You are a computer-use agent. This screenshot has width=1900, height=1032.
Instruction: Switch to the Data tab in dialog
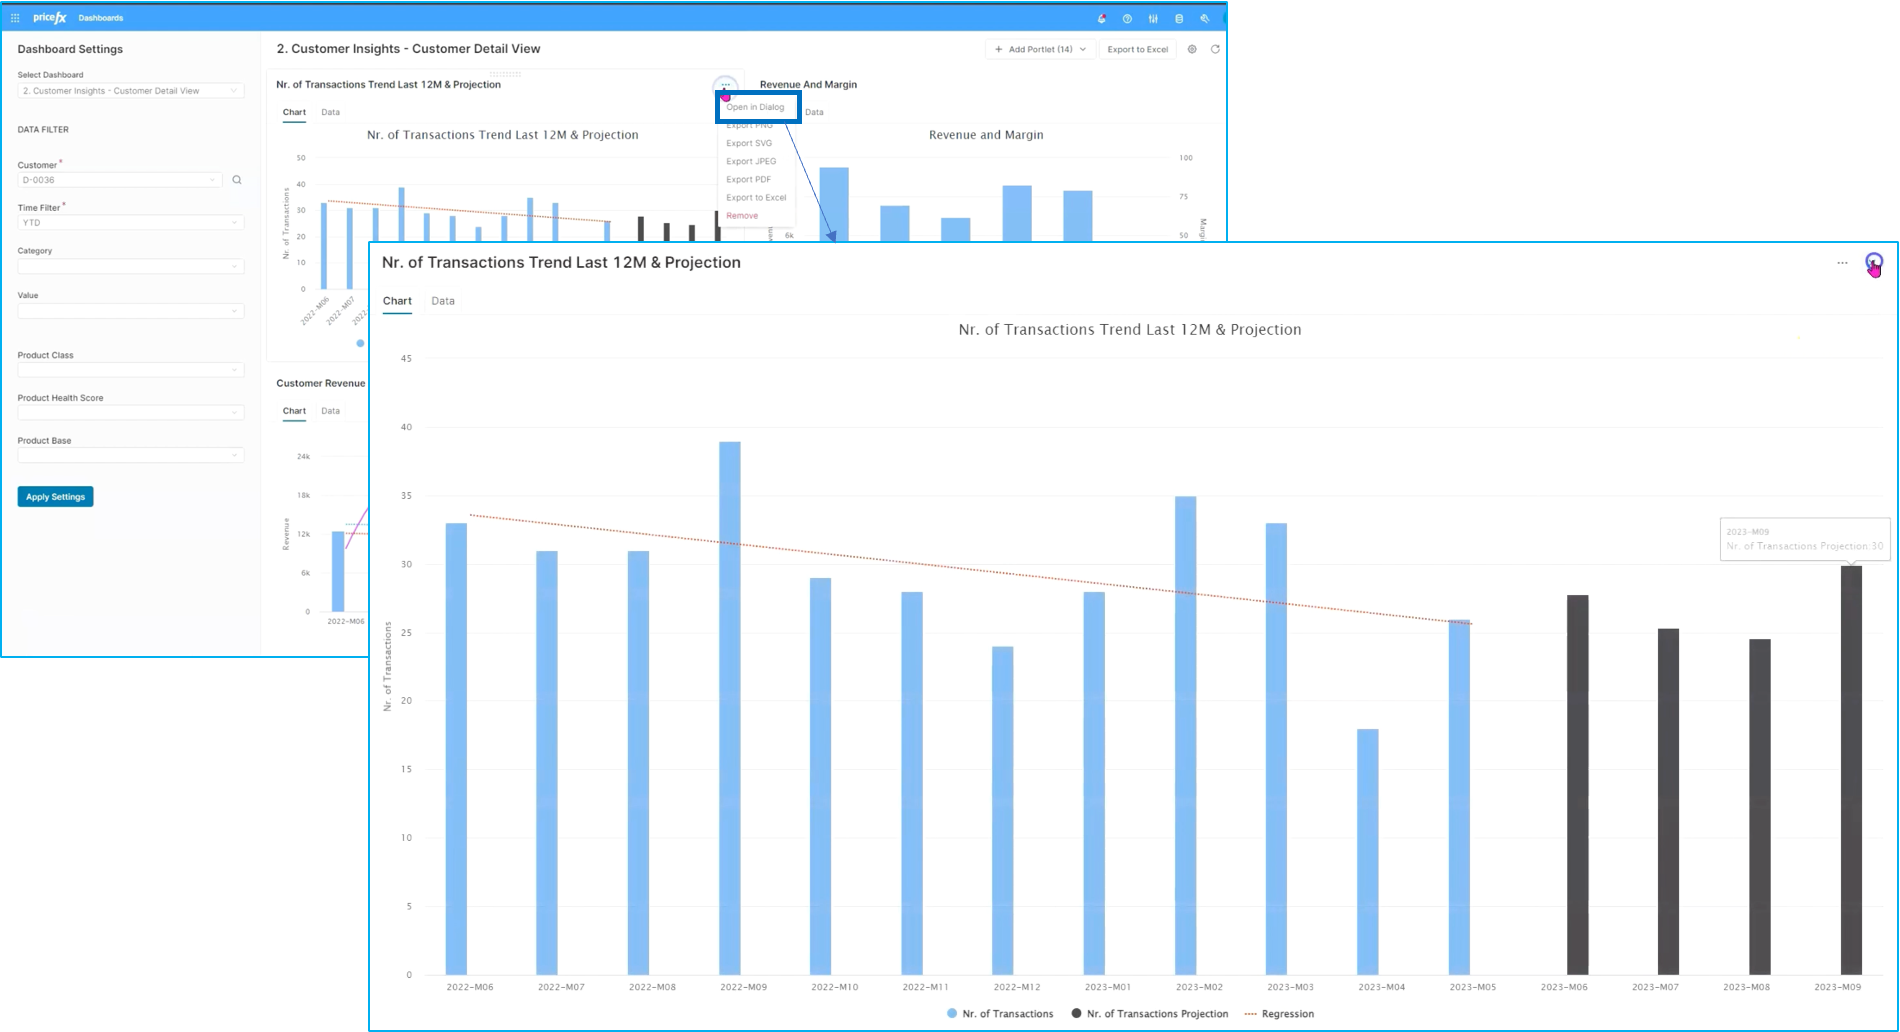tap(443, 301)
